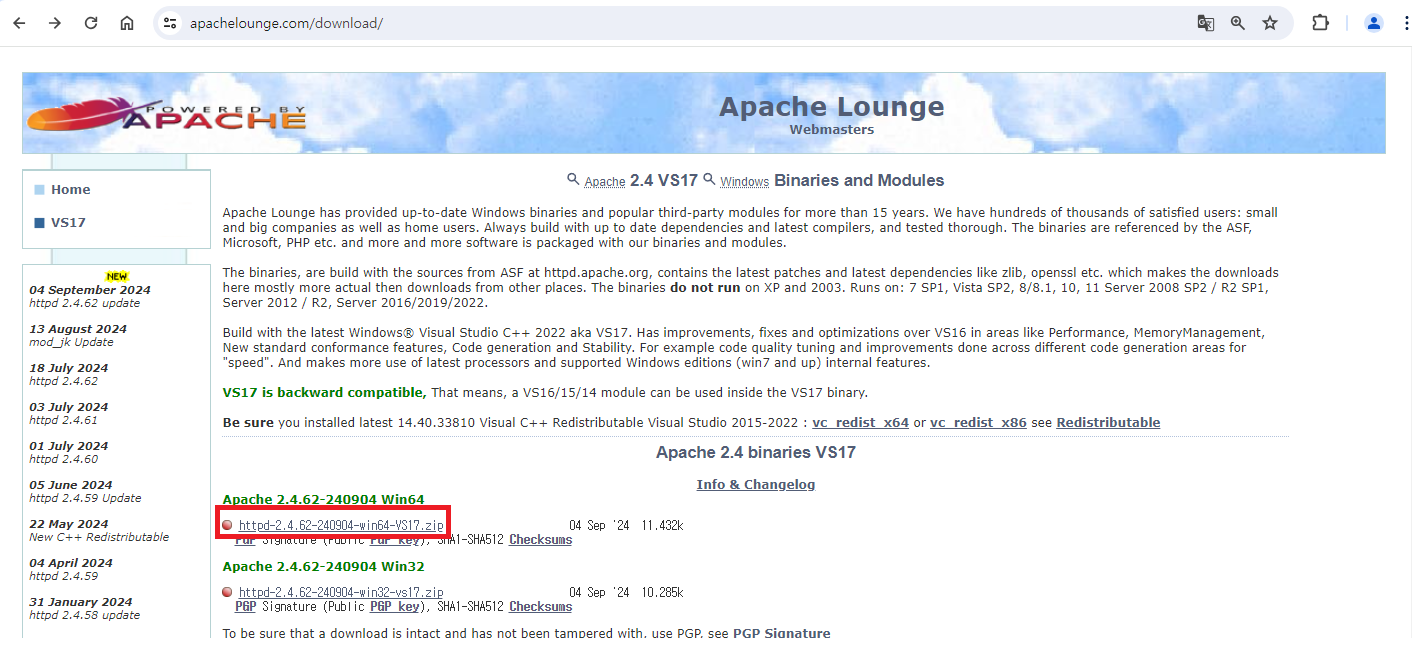View site information icon in address bar

click(x=170, y=23)
